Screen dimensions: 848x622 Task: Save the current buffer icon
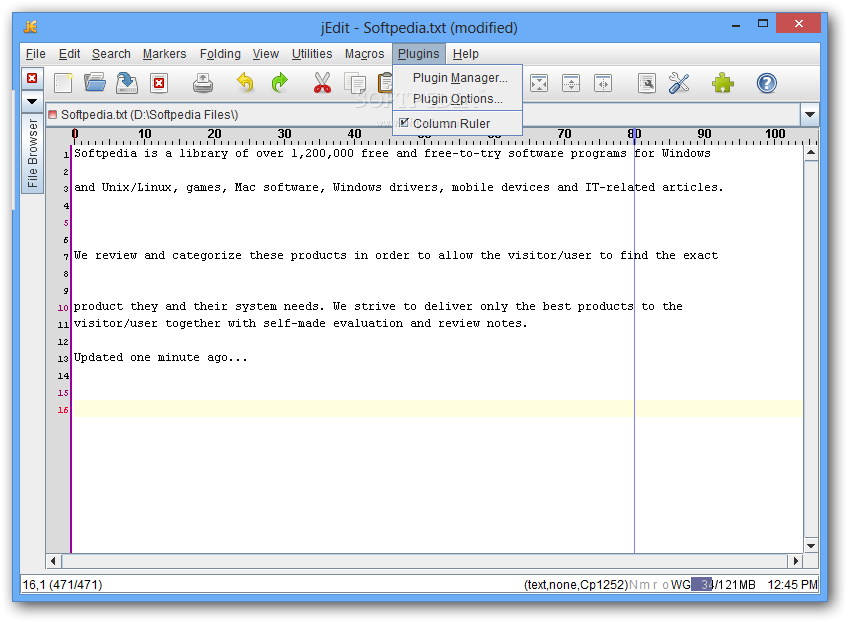point(127,83)
